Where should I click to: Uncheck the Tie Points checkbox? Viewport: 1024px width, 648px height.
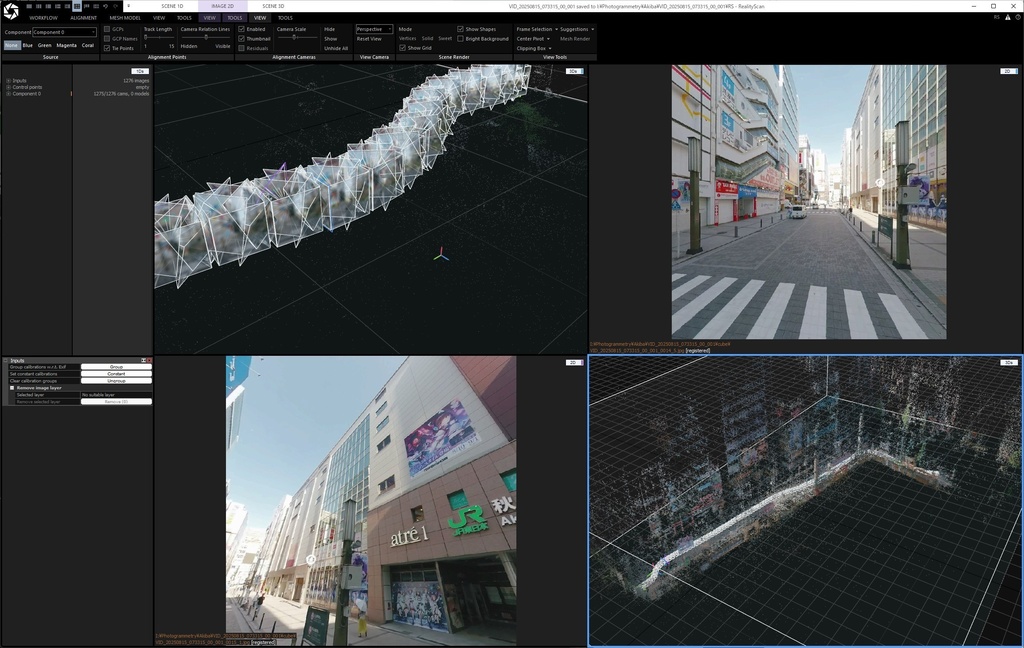pyautogui.click(x=108, y=48)
